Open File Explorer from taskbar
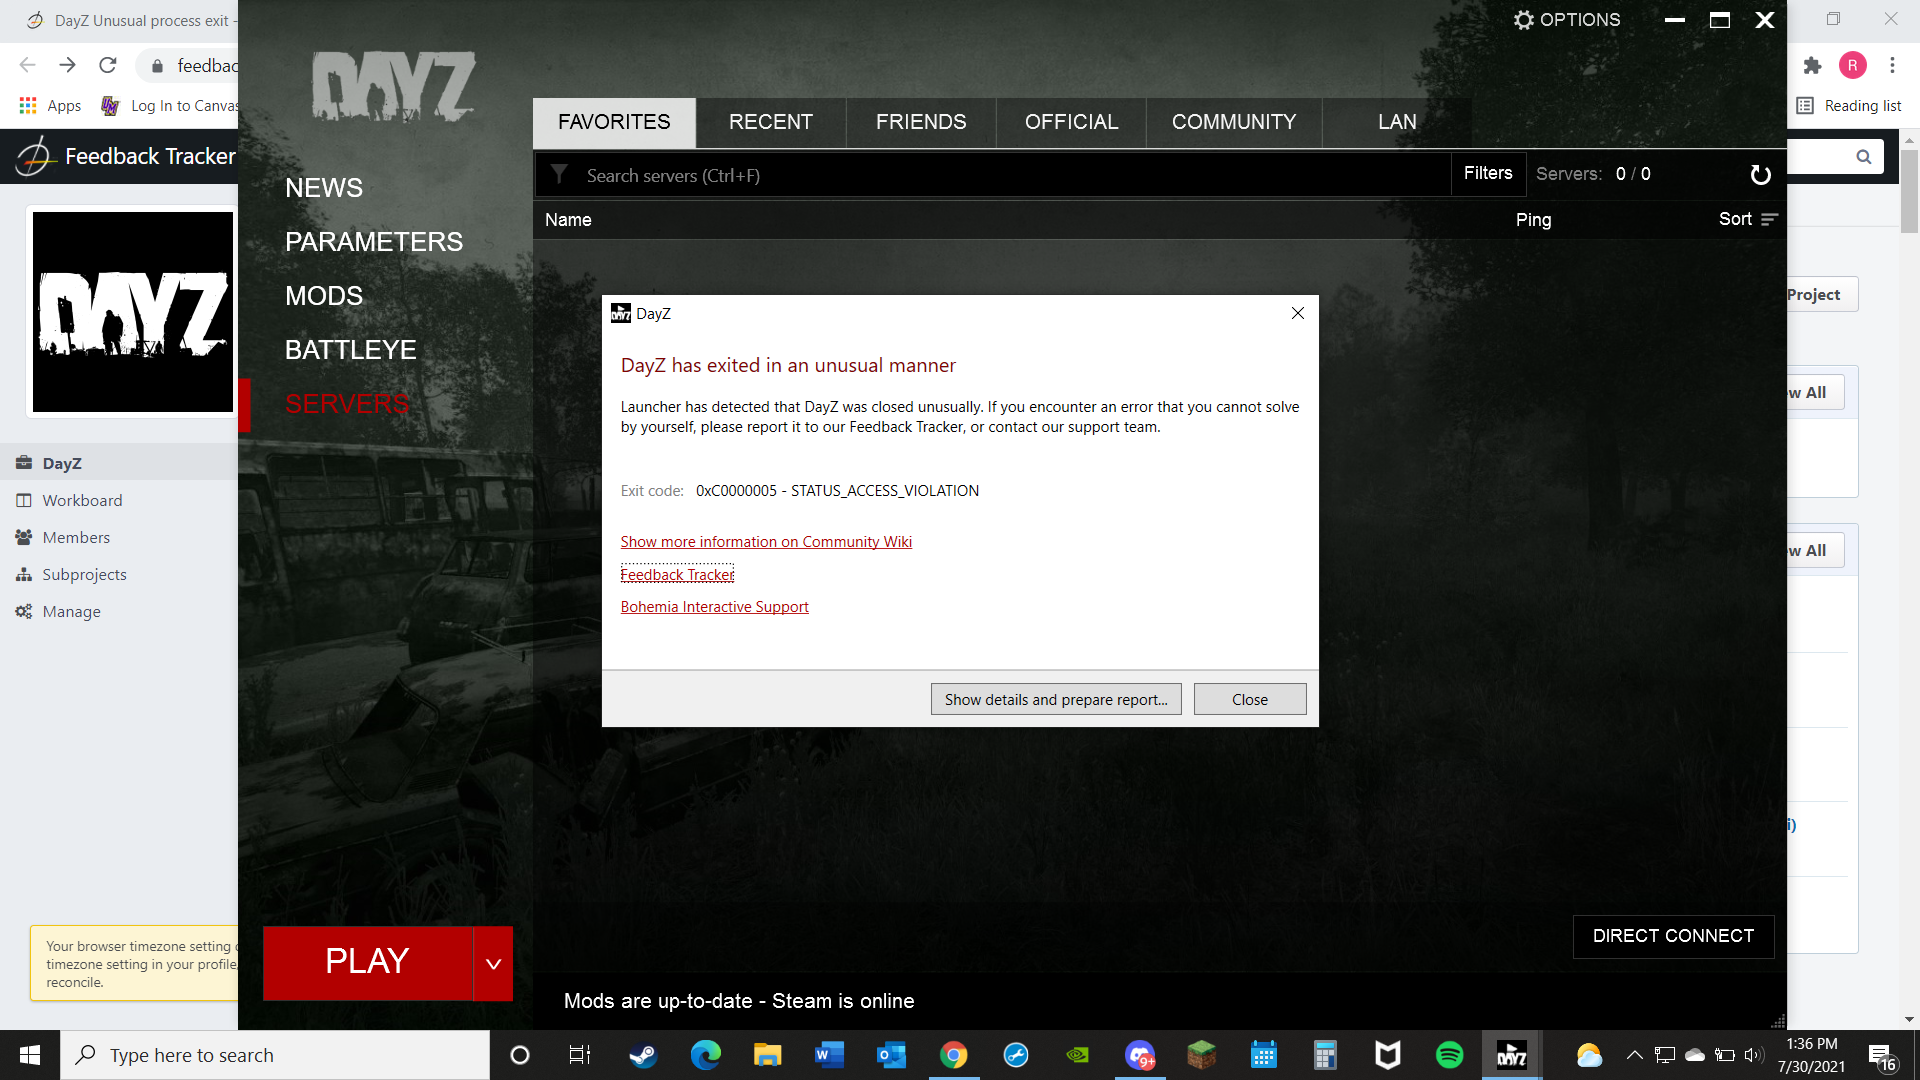The image size is (1920, 1080). (767, 1055)
